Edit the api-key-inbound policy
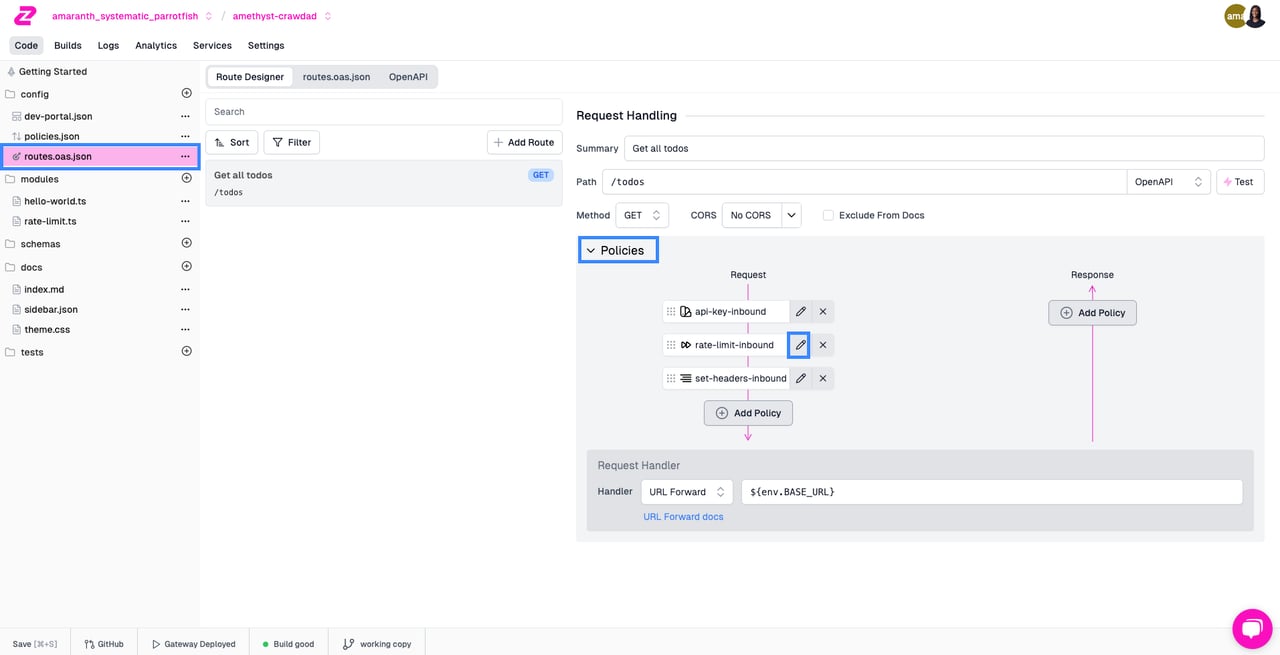The image size is (1280, 655). [x=801, y=311]
